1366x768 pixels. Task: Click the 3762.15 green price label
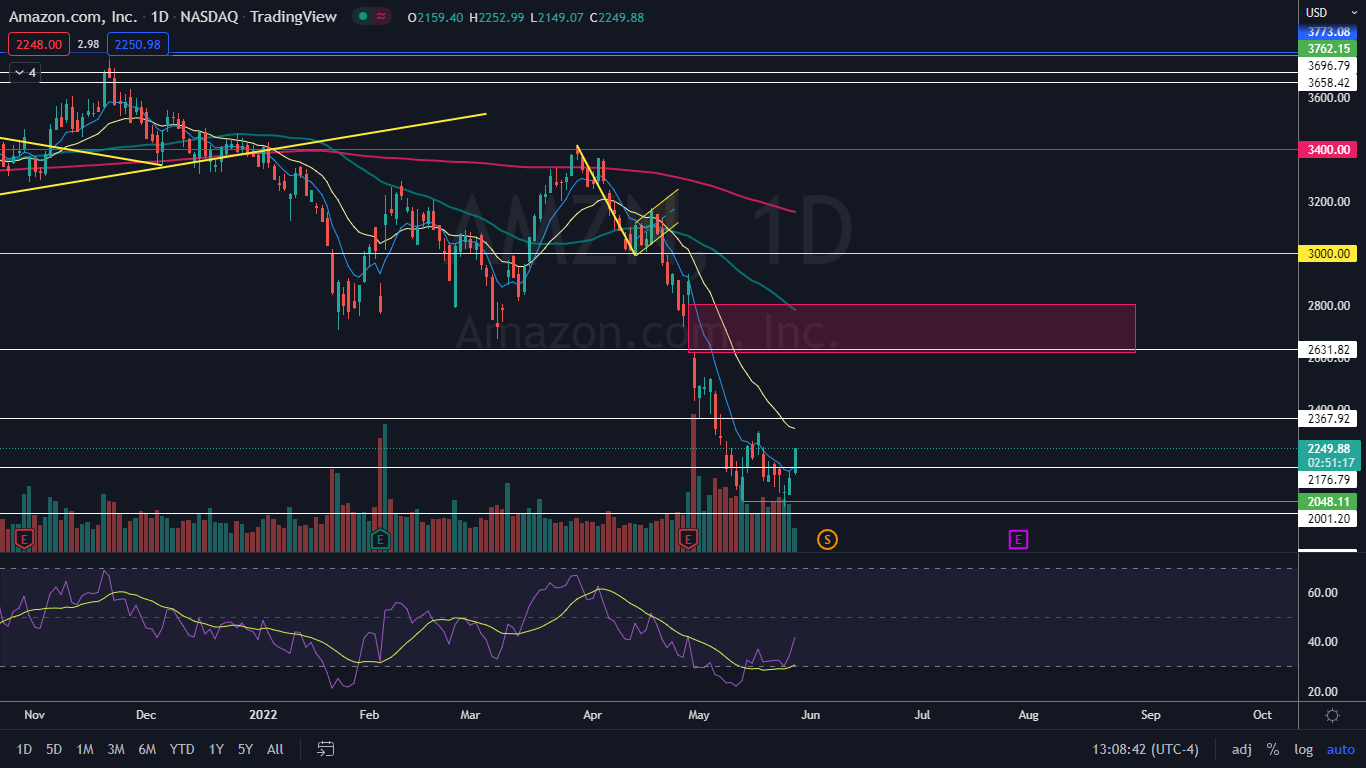pyautogui.click(x=1328, y=48)
